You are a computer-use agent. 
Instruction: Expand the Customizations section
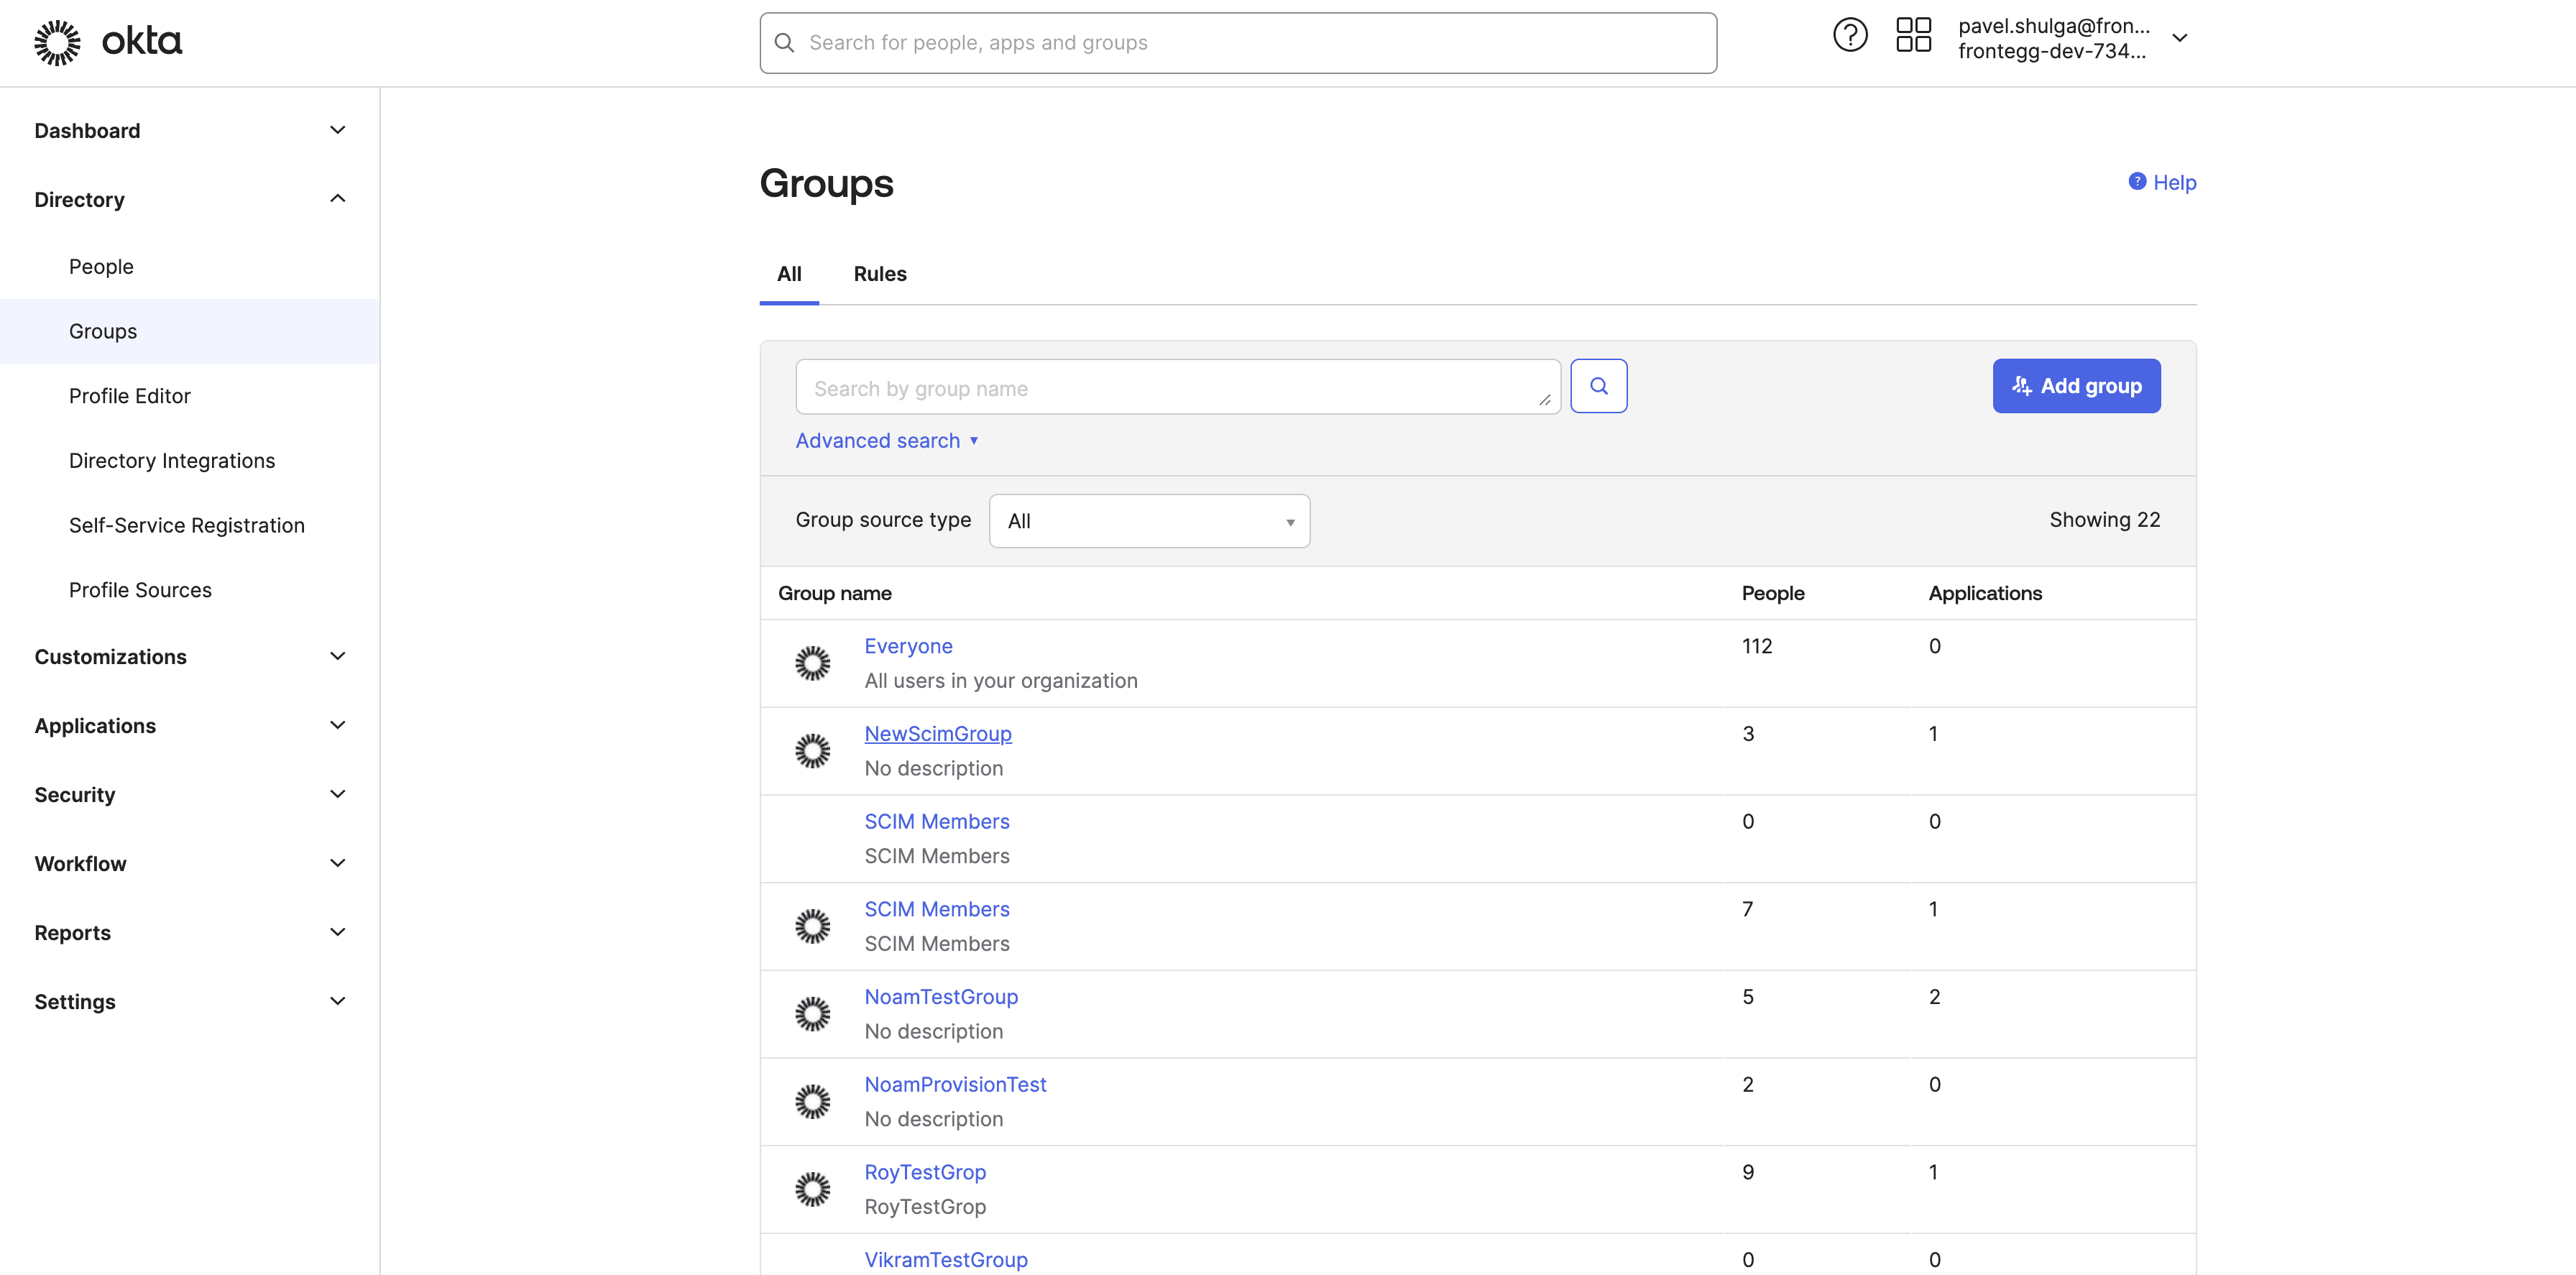[x=190, y=657]
